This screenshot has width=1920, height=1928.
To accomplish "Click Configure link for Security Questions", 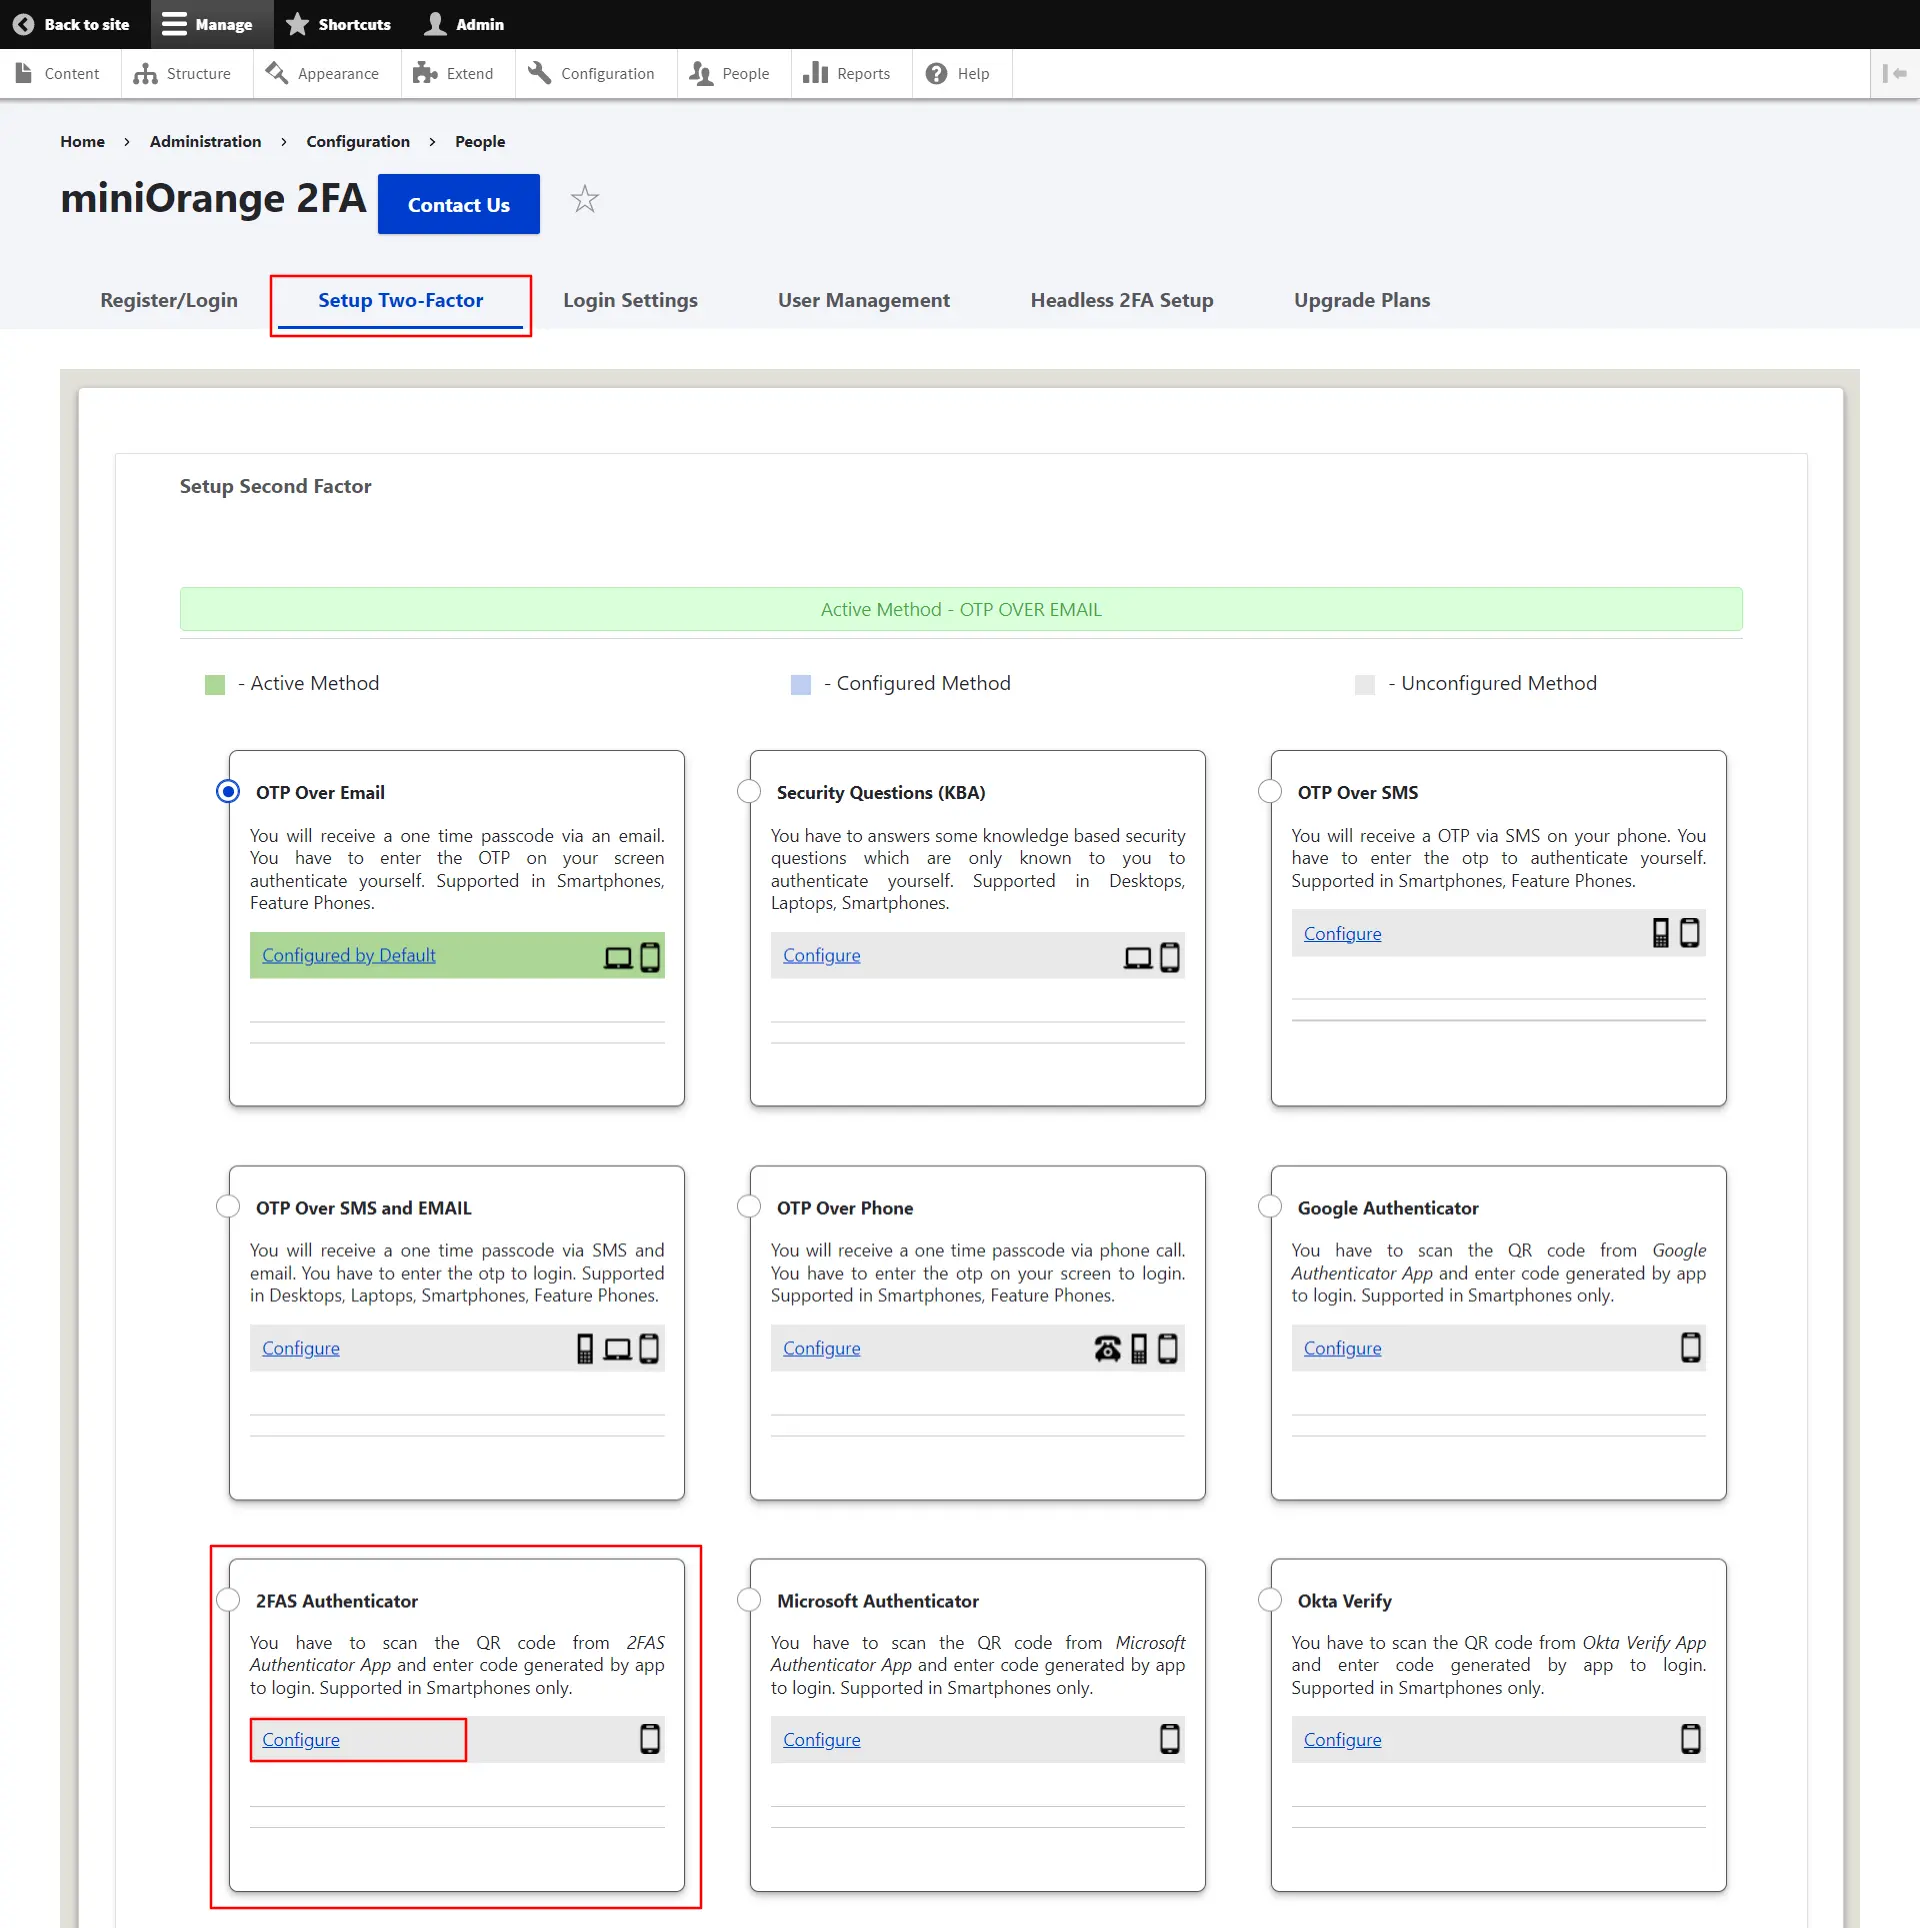I will point(822,955).
